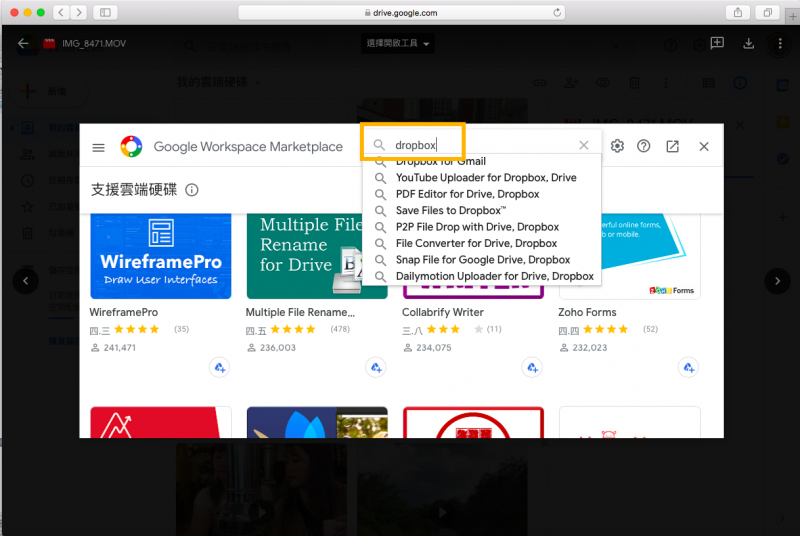Viewport: 800px width, 536px height.
Task: Open Marketplace settings gear
Action: click(617, 146)
